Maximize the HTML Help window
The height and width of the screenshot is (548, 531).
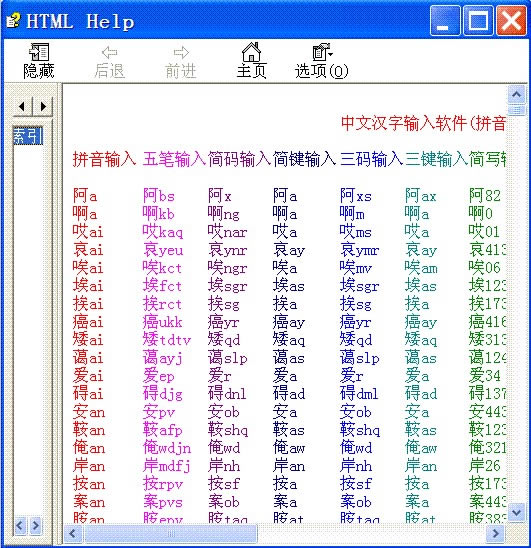point(478,21)
